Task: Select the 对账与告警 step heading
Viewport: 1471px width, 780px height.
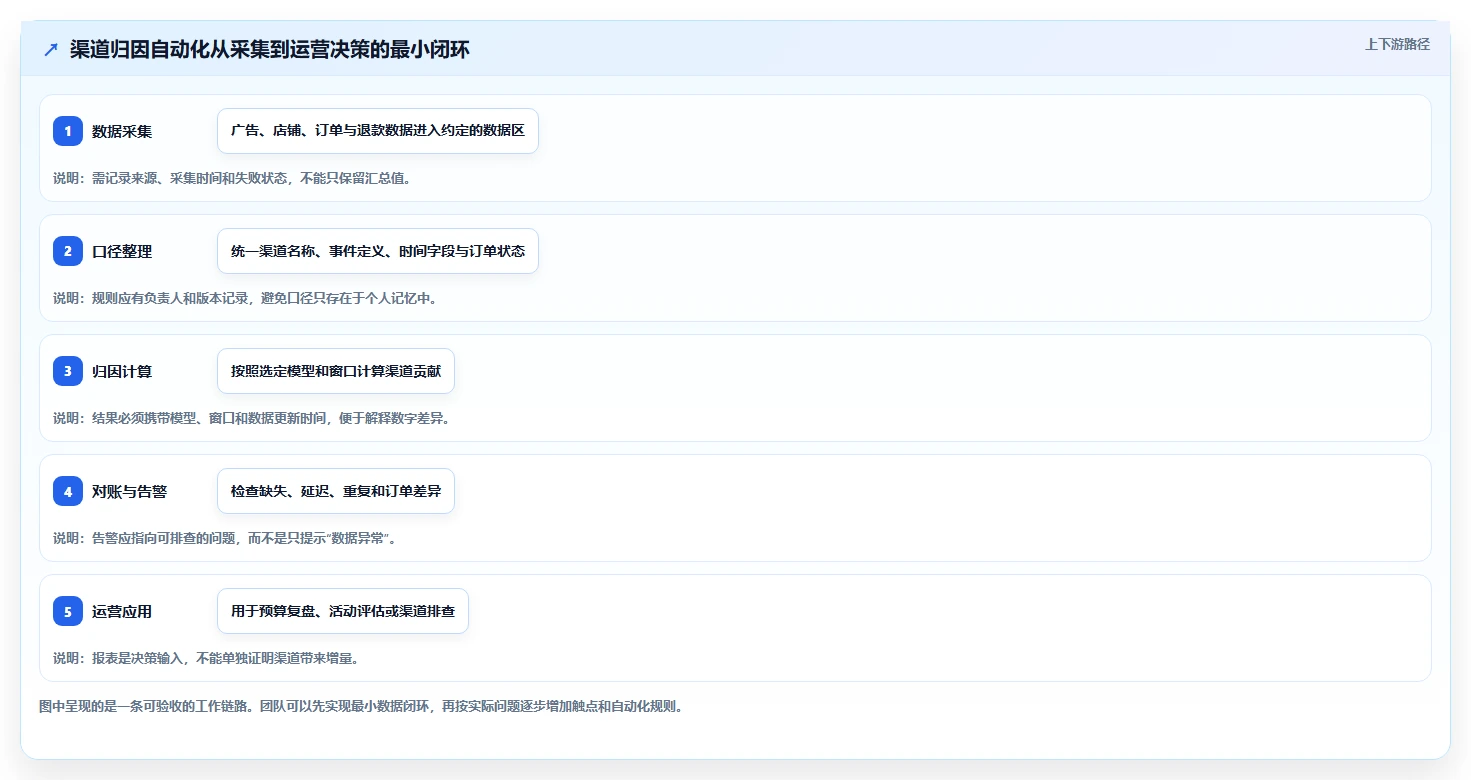Action: point(129,491)
